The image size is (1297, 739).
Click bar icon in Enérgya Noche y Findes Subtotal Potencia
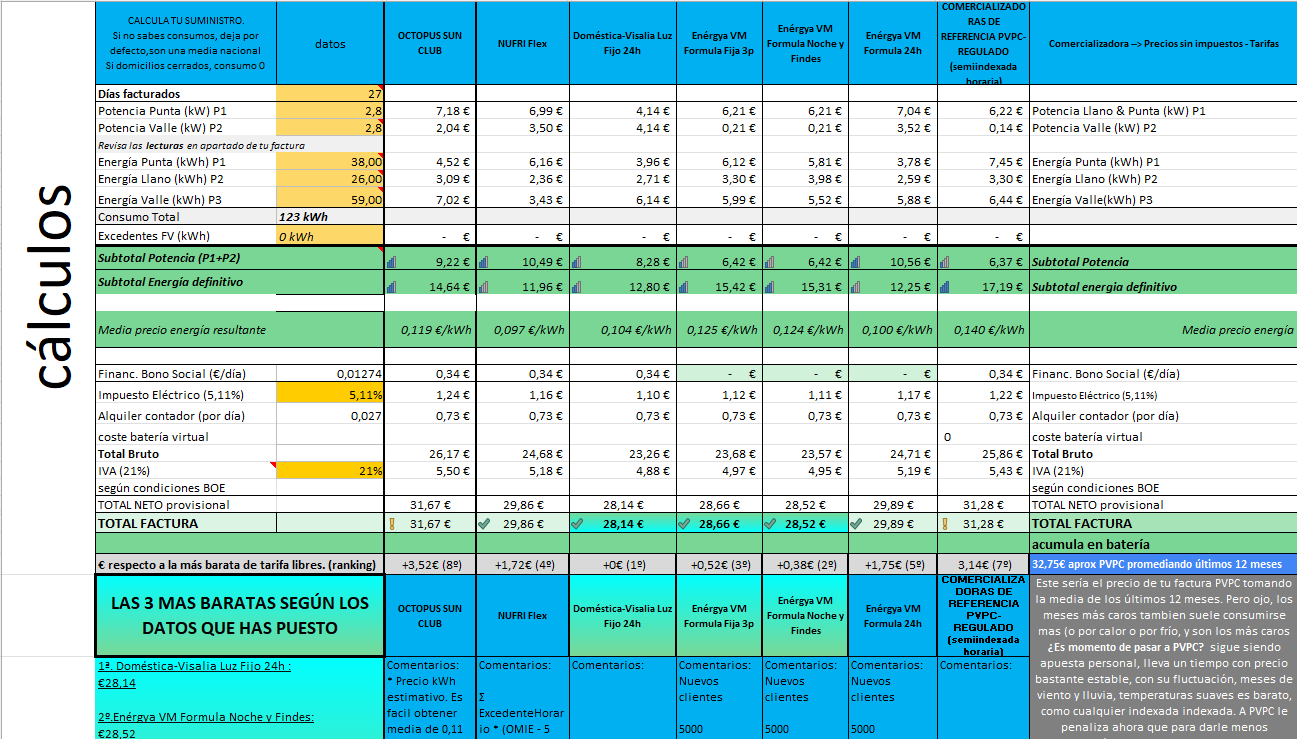(x=769, y=262)
